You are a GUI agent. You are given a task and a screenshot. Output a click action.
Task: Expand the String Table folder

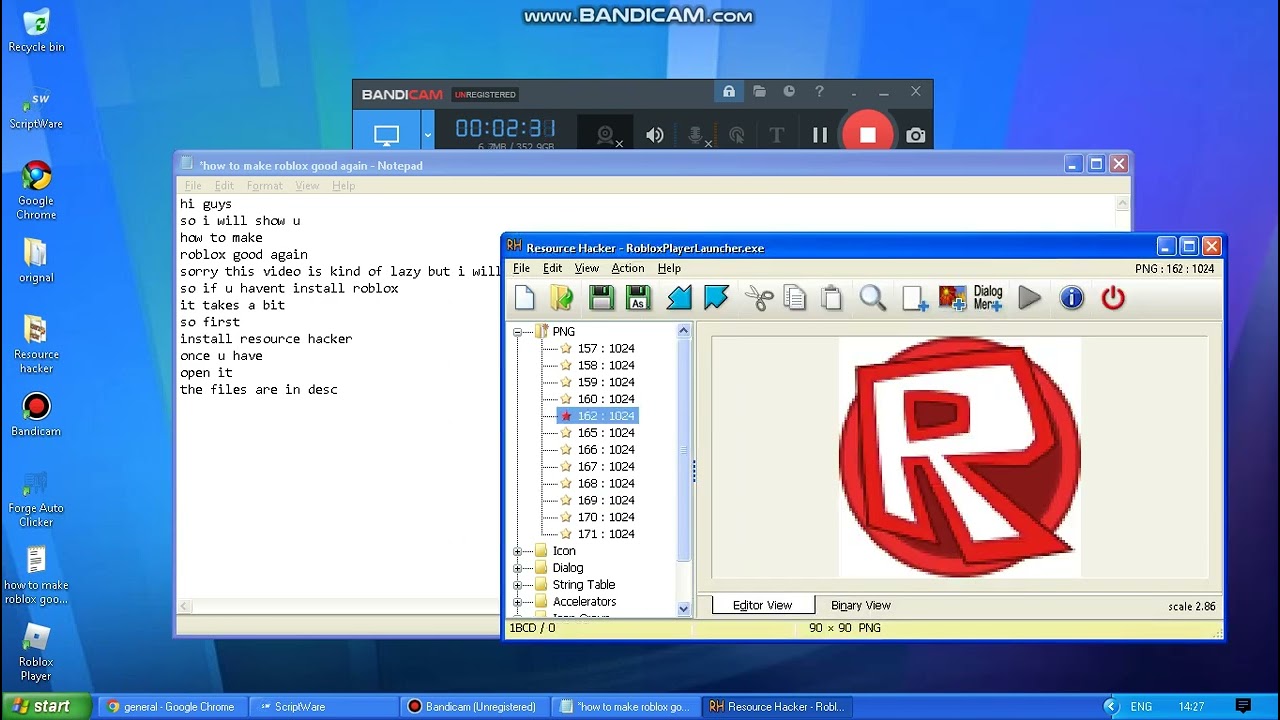(518, 585)
